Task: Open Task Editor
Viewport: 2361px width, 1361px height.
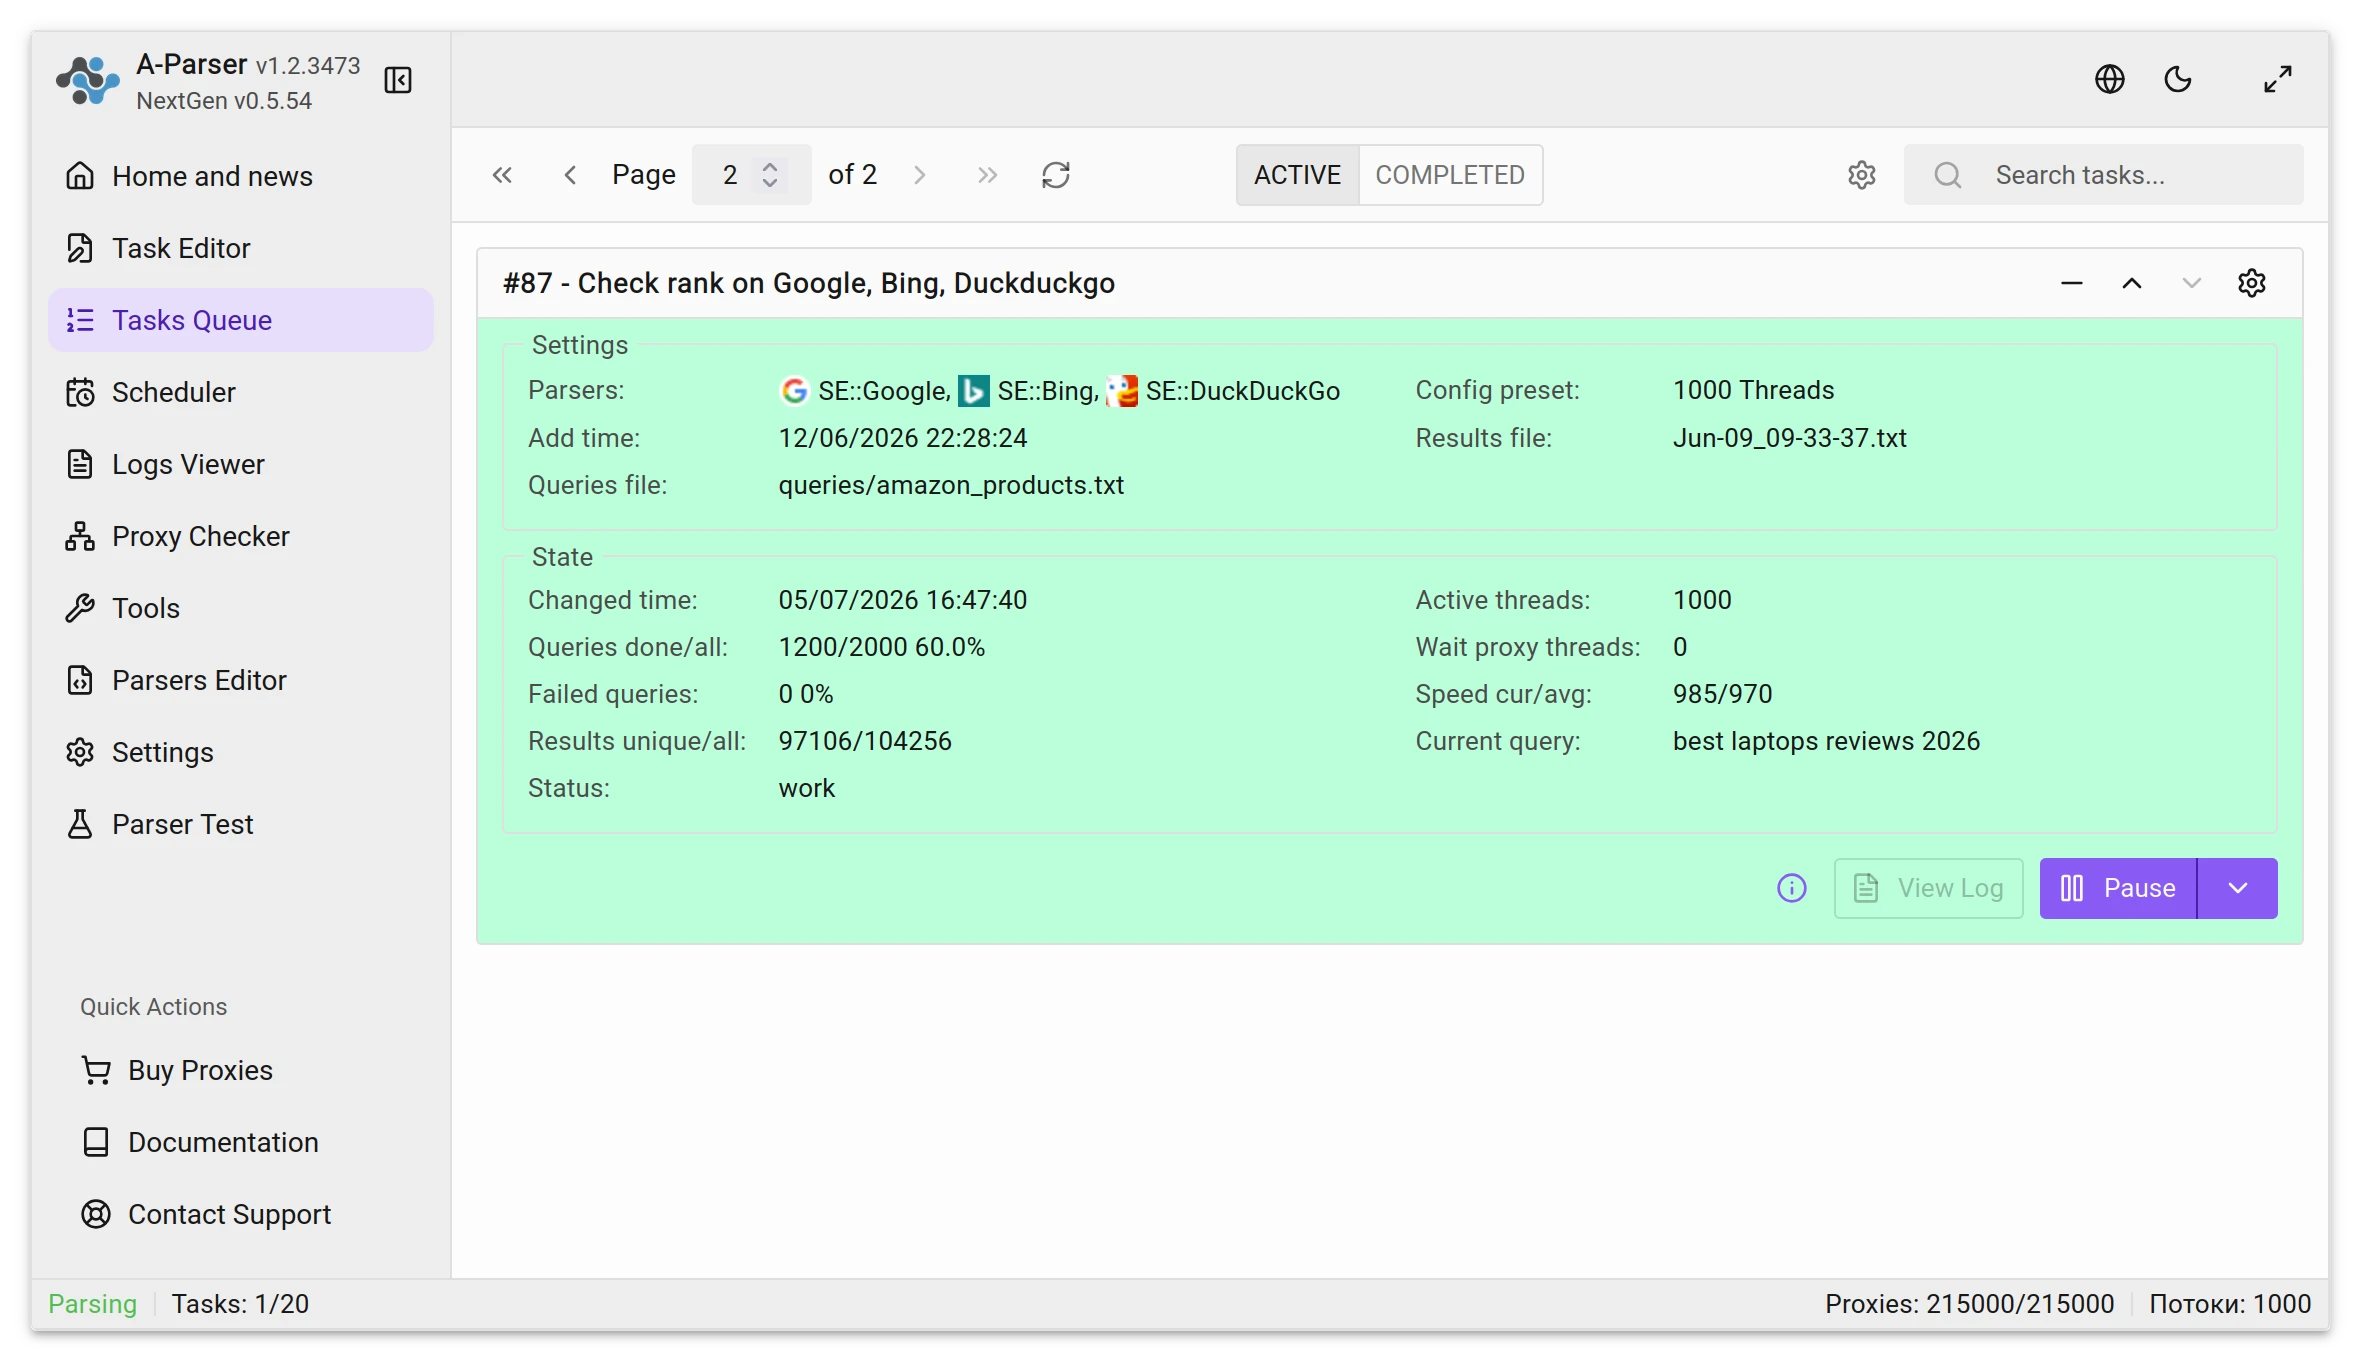Action: pyautogui.click(x=241, y=248)
